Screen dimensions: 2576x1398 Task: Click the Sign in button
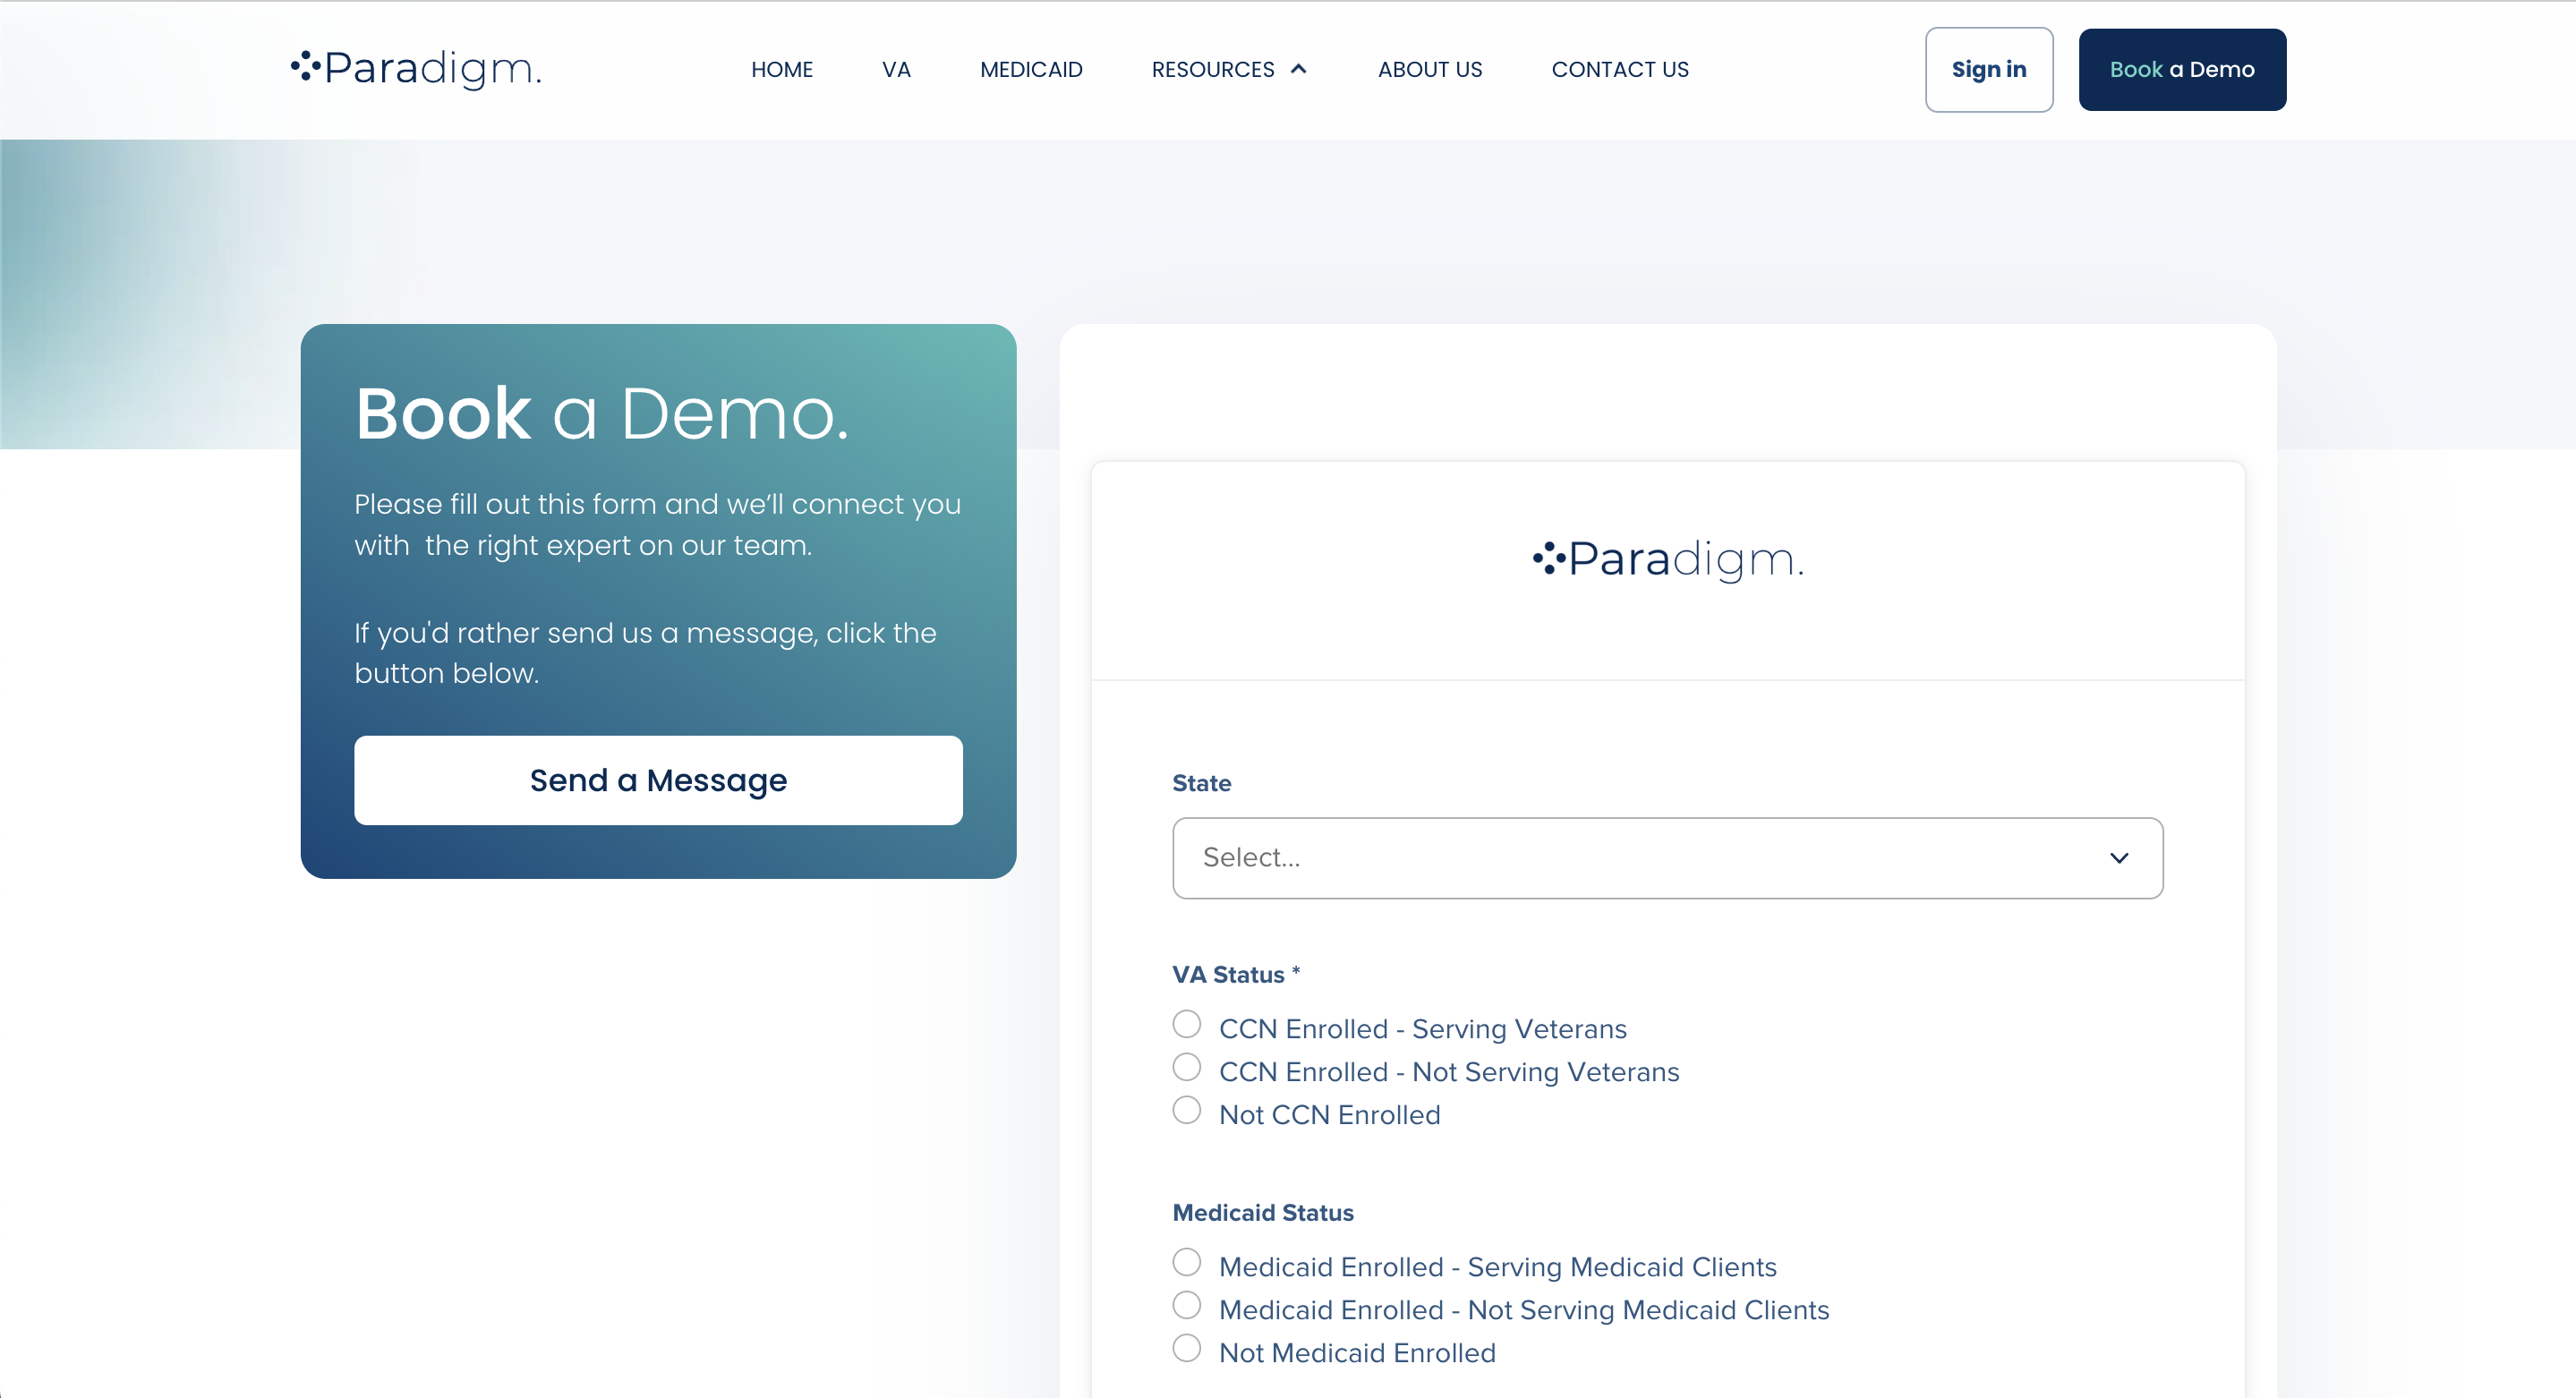(1988, 69)
